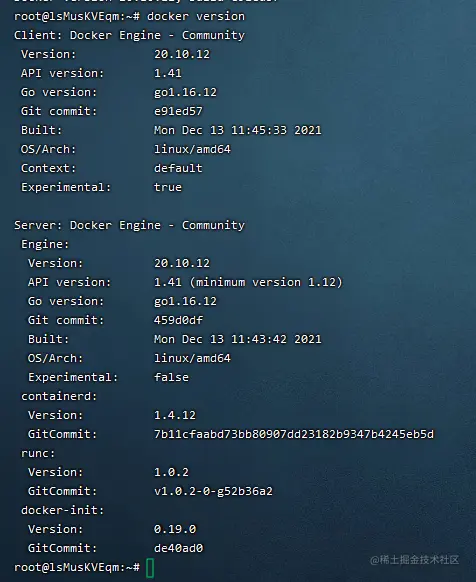This screenshot has height=582, width=476.
Task: Click the docker-init version value 0.19.0
Action: tap(175, 529)
